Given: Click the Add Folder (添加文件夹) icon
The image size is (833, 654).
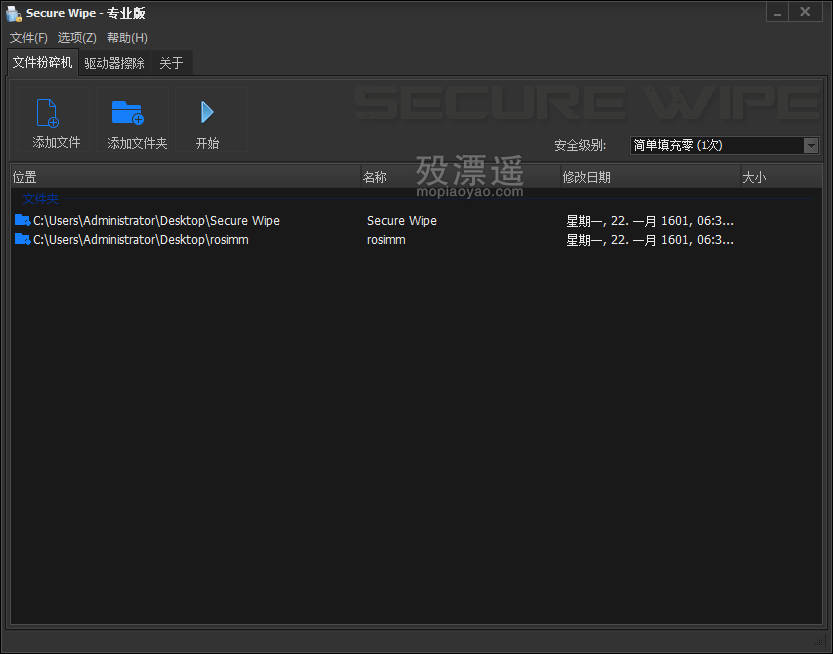Looking at the screenshot, I should tap(128, 112).
